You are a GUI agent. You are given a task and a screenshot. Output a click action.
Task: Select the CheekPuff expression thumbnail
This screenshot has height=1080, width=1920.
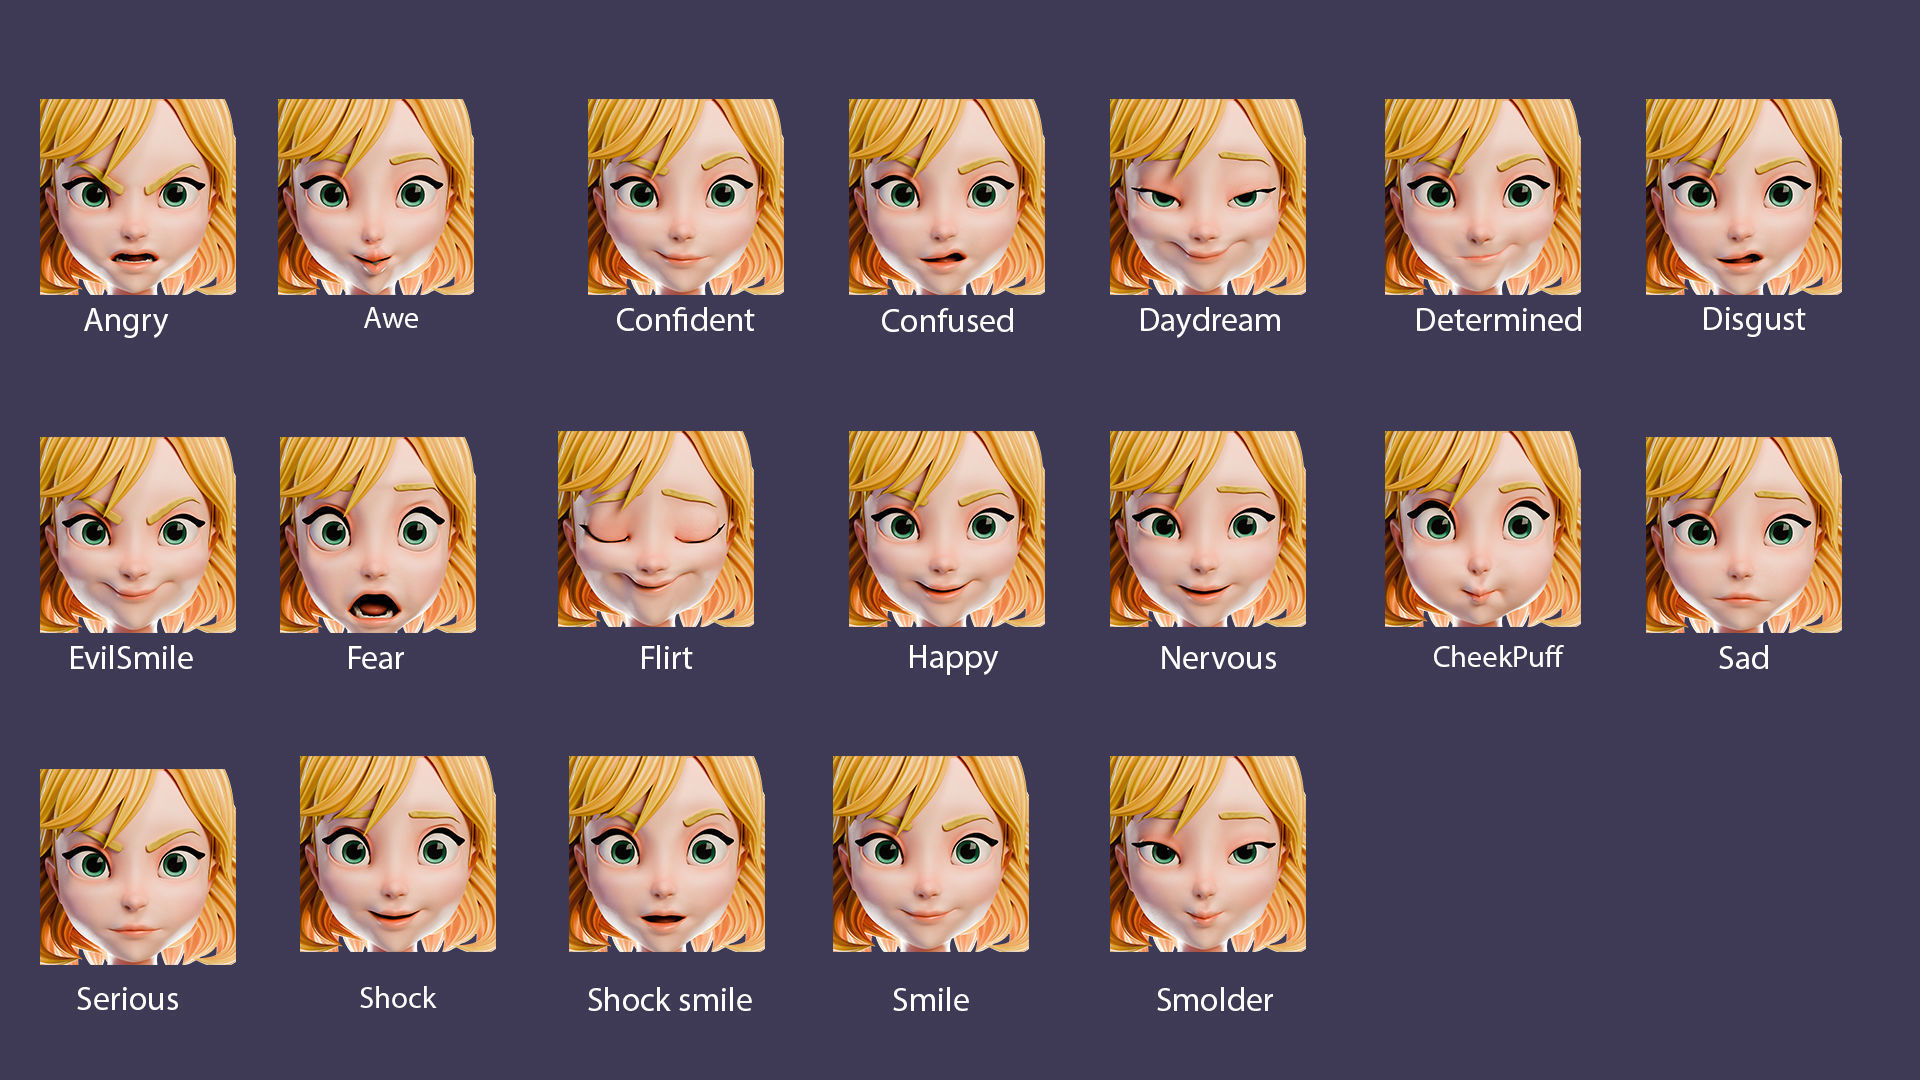click(x=1482, y=529)
